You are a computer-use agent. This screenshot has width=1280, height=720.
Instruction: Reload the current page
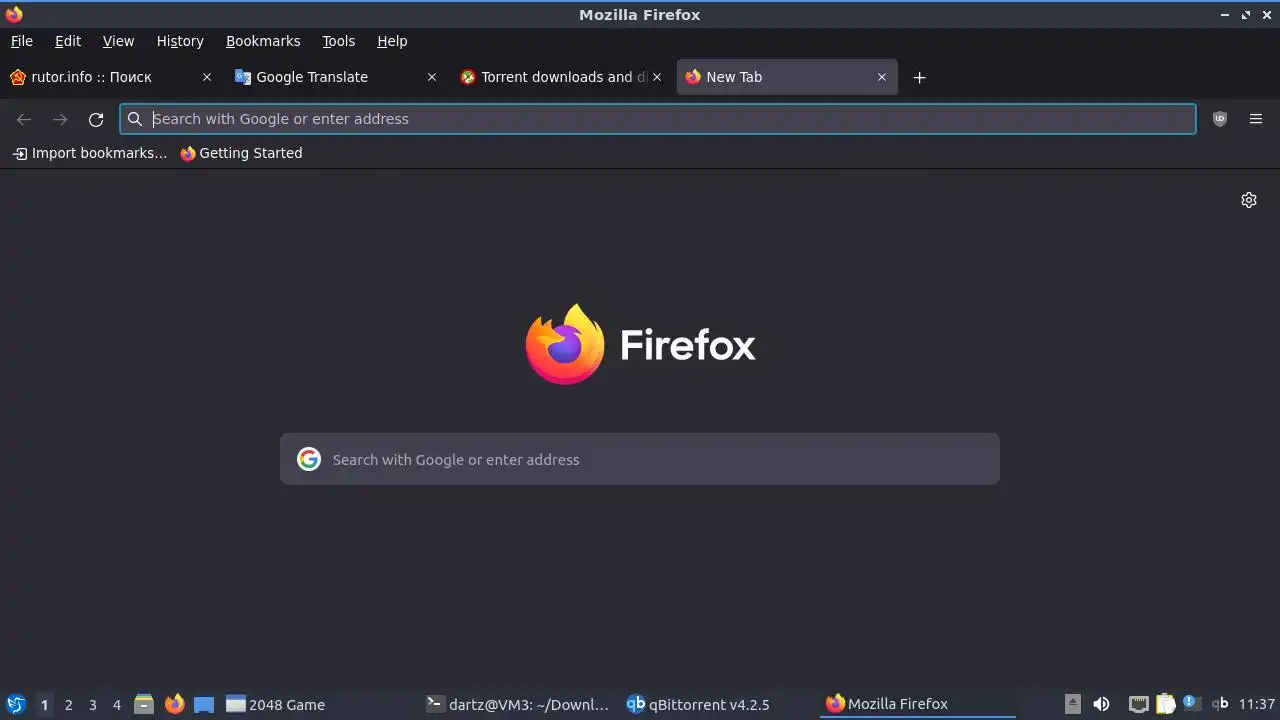[96, 119]
